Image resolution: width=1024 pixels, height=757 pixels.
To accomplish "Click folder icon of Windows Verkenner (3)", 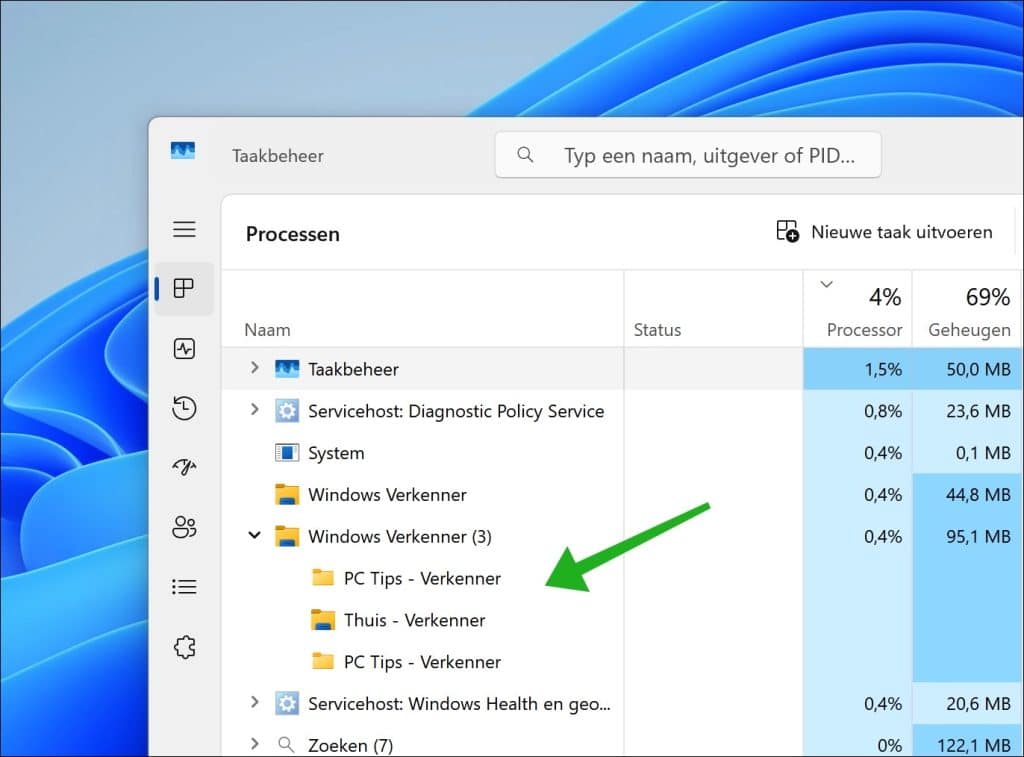I will [x=287, y=536].
